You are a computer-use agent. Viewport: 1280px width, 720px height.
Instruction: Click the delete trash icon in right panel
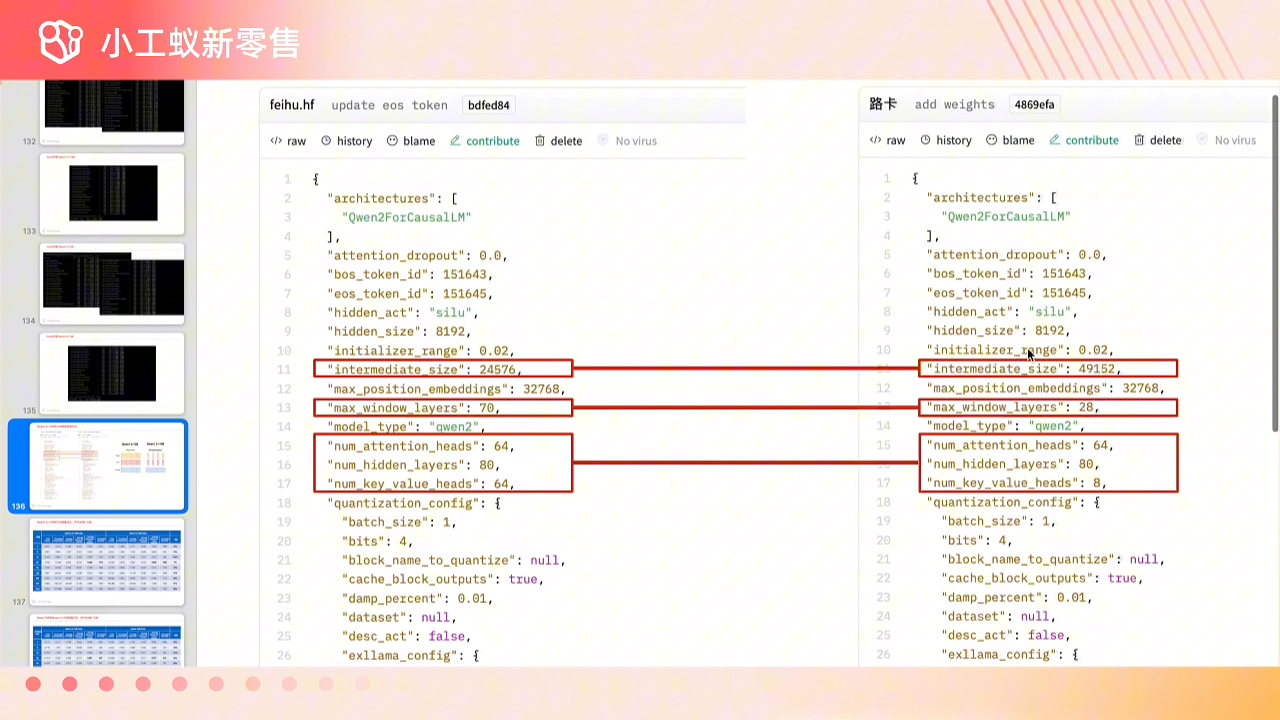(1140, 140)
